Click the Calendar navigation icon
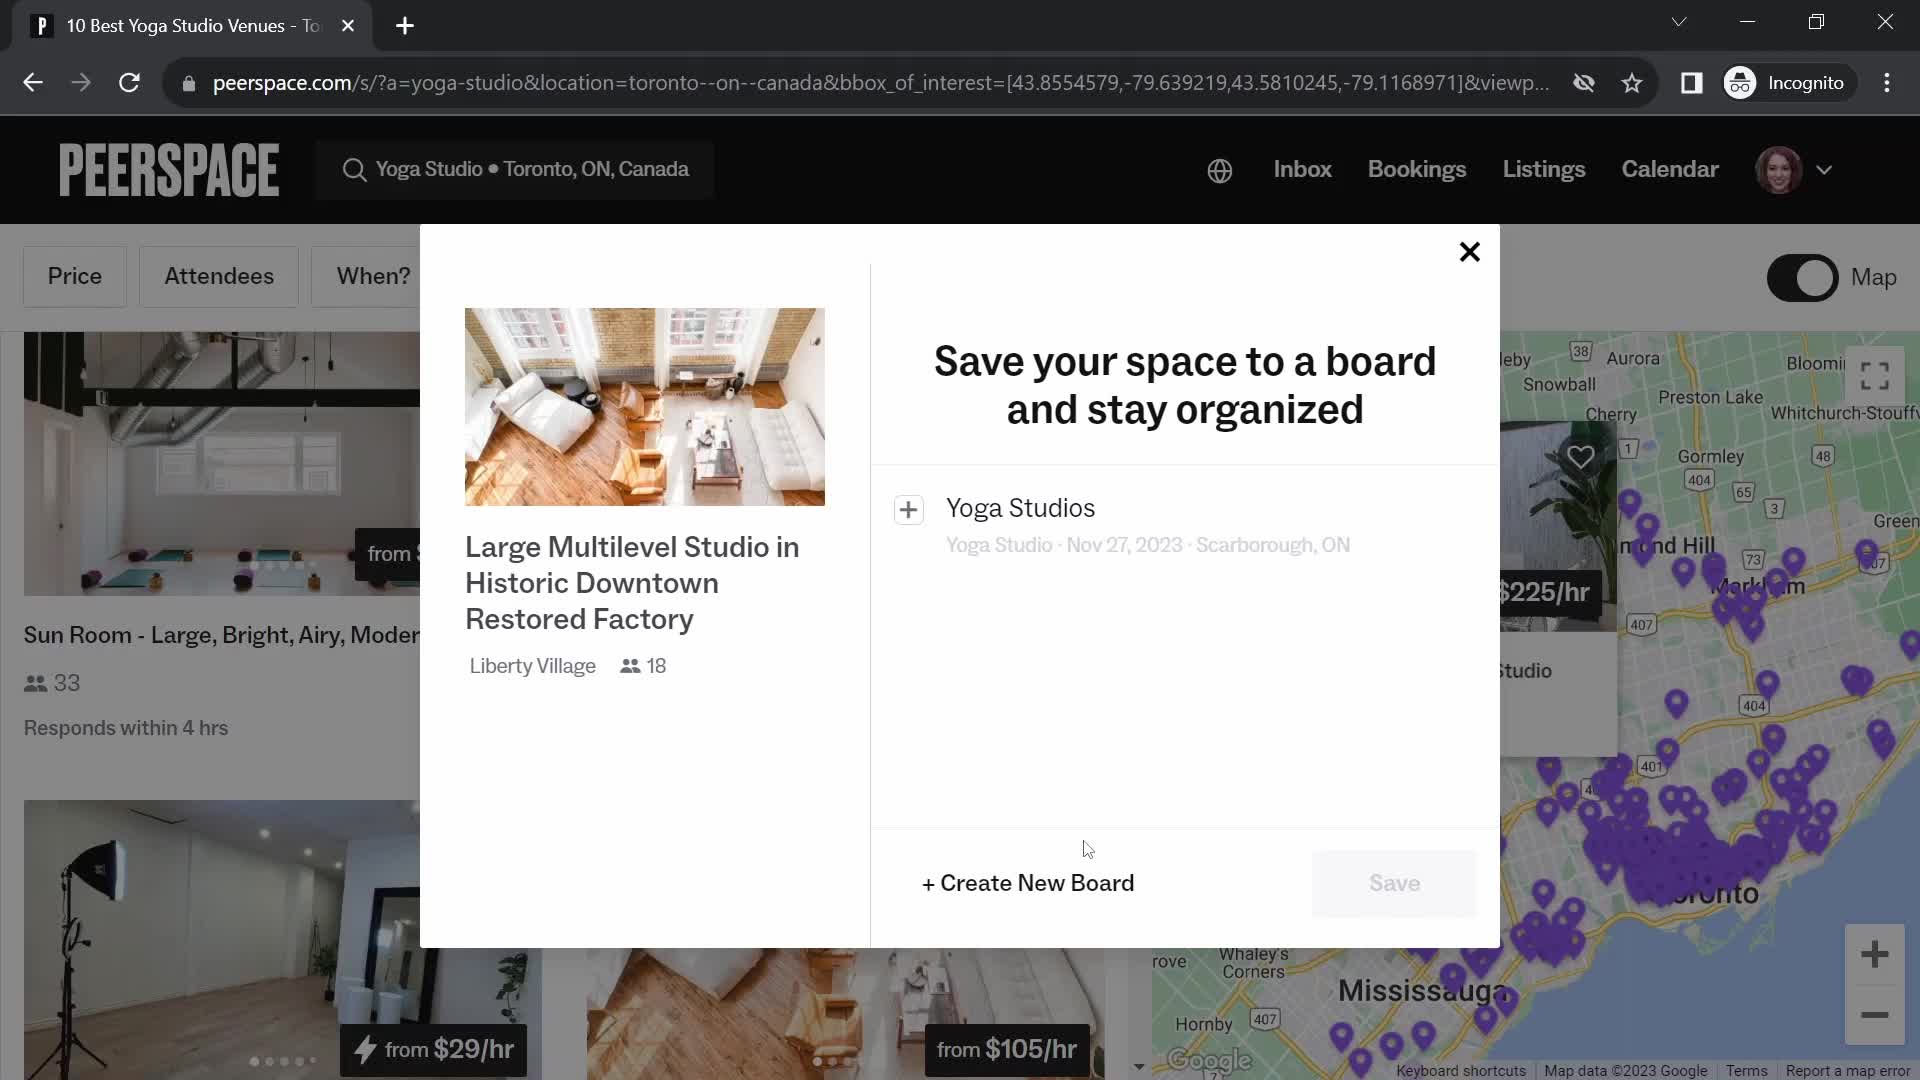 click(x=1669, y=169)
